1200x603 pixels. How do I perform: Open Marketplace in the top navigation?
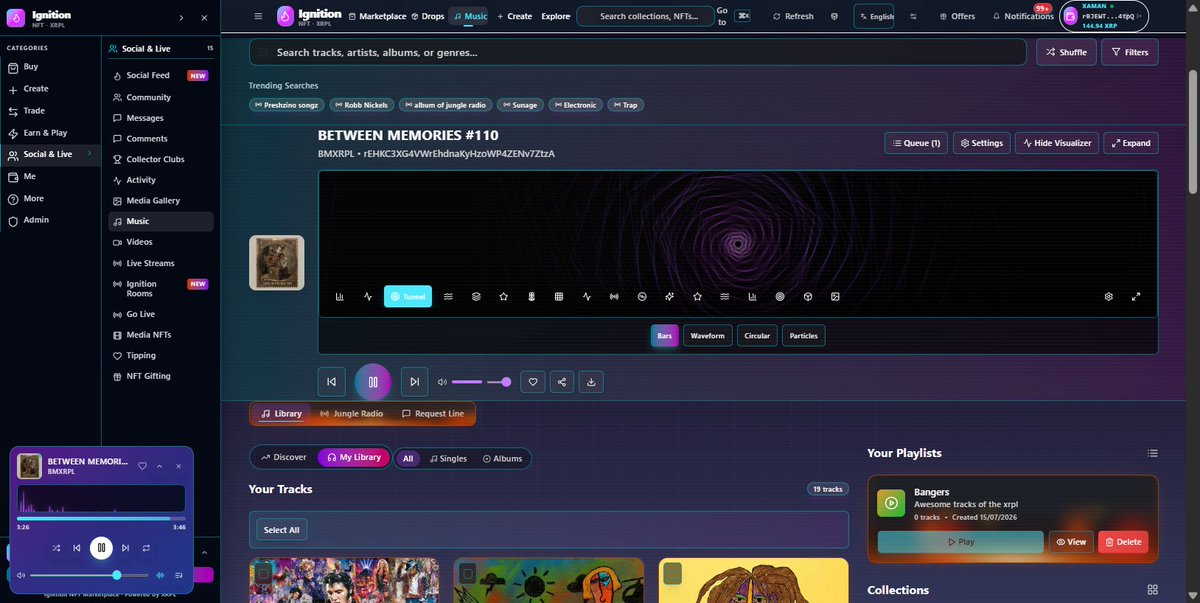click(x=377, y=16)
